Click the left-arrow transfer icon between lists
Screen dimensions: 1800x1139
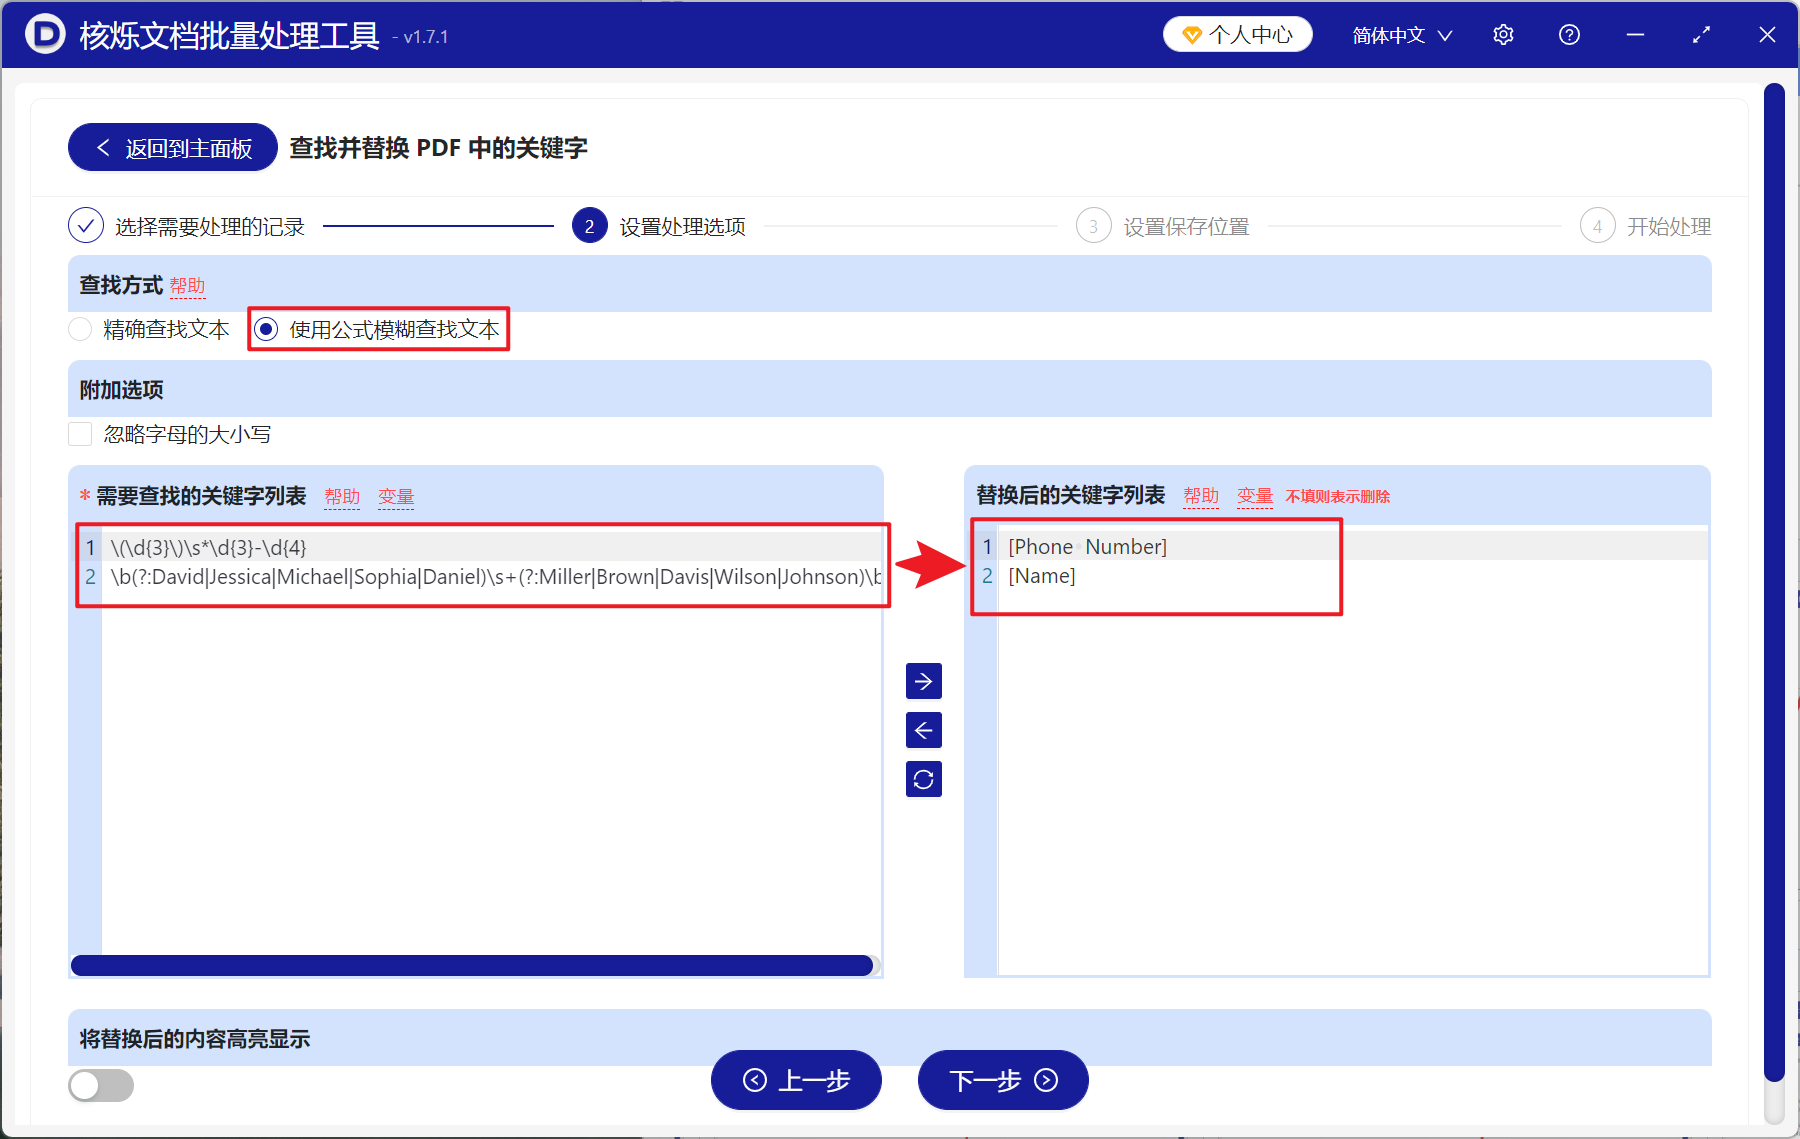pos(923,730)
